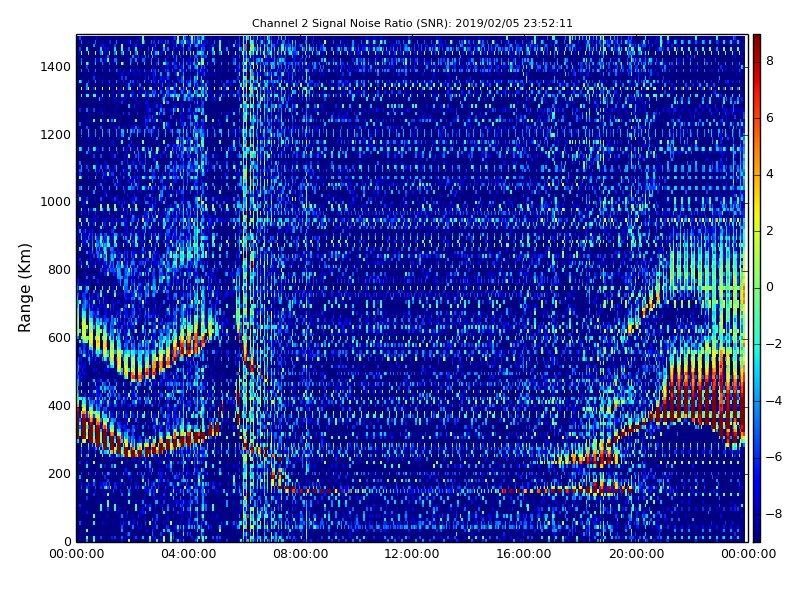Click the final 00:00:00 label at axis end
This screenshot has height=600, width=800.
(748, 554)
